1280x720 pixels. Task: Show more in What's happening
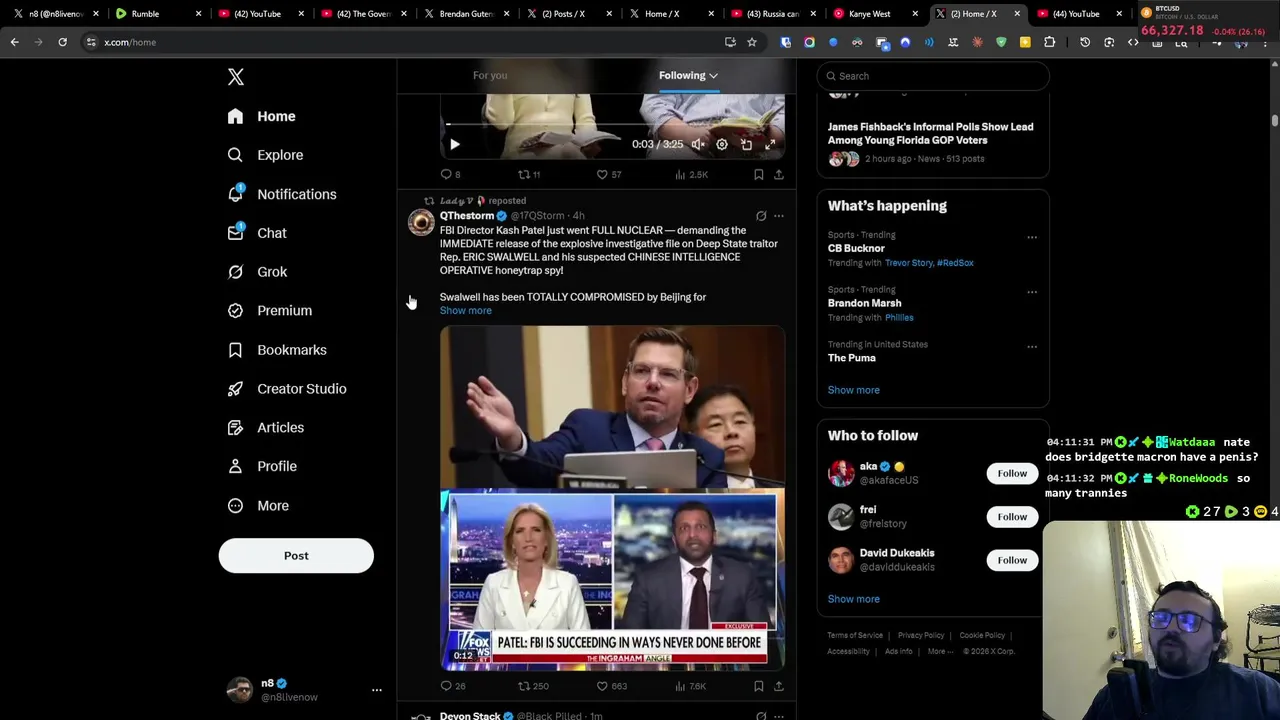853,390
